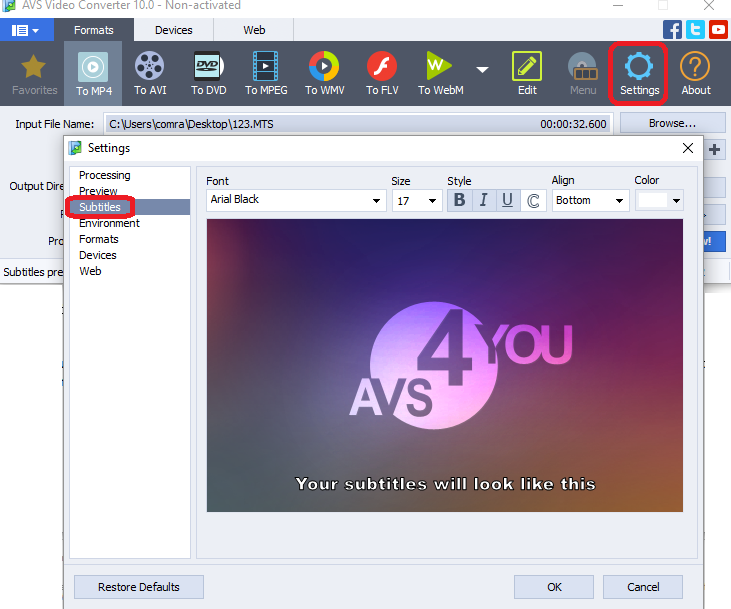Viewport: 731px width, 609px height.
Task: Switch to the Devices tab
Action: [173, 30]
